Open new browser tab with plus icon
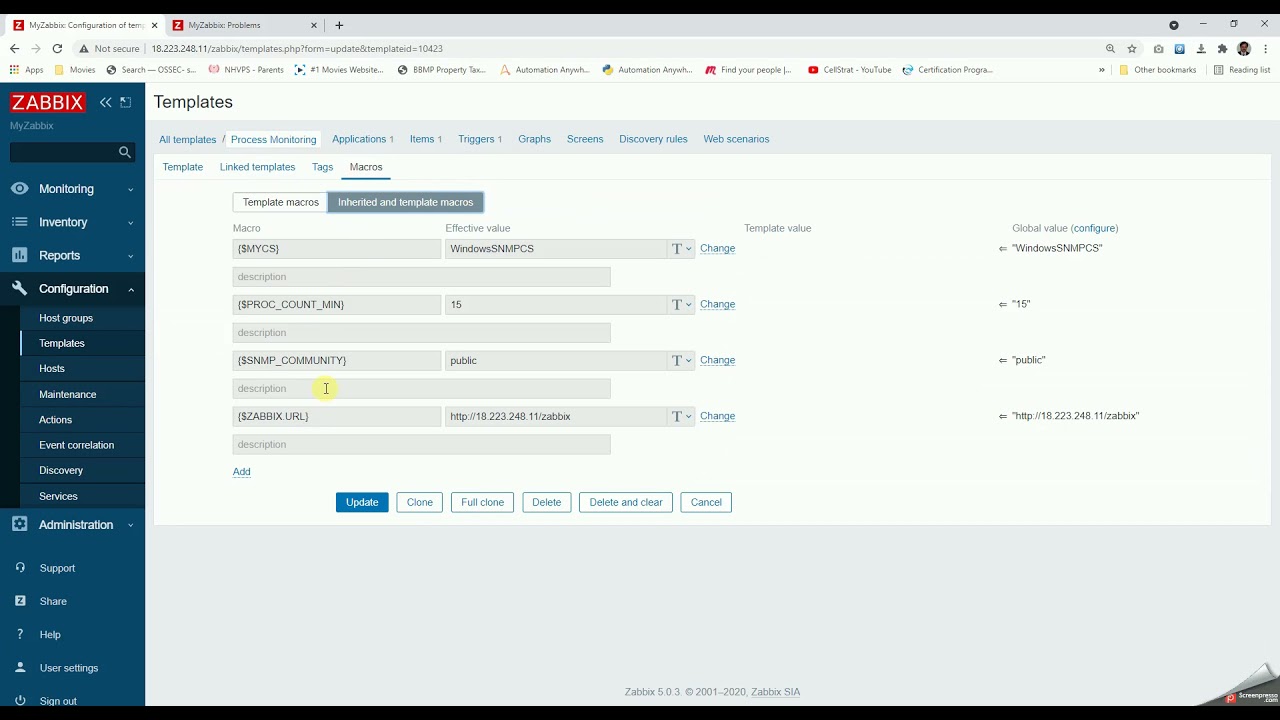 (x=339, y=25)
